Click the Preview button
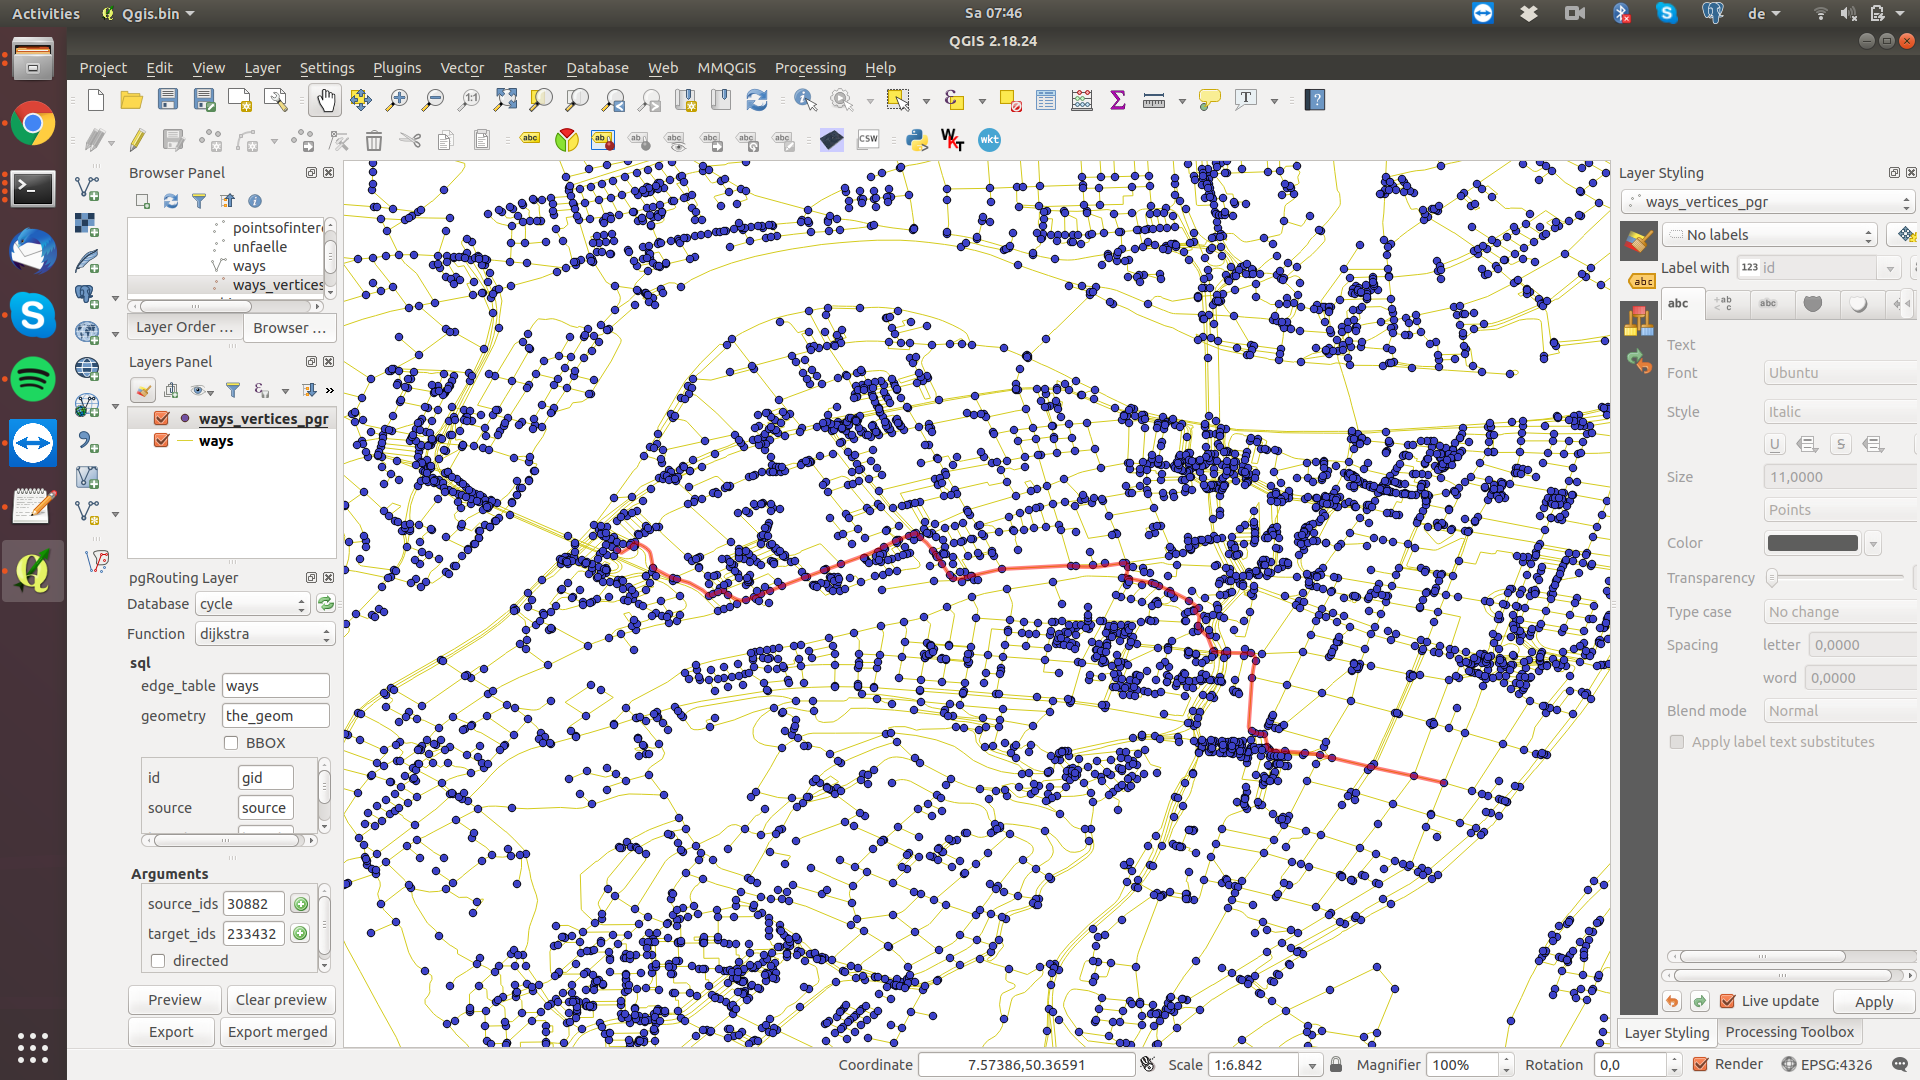 (175, 1000)
